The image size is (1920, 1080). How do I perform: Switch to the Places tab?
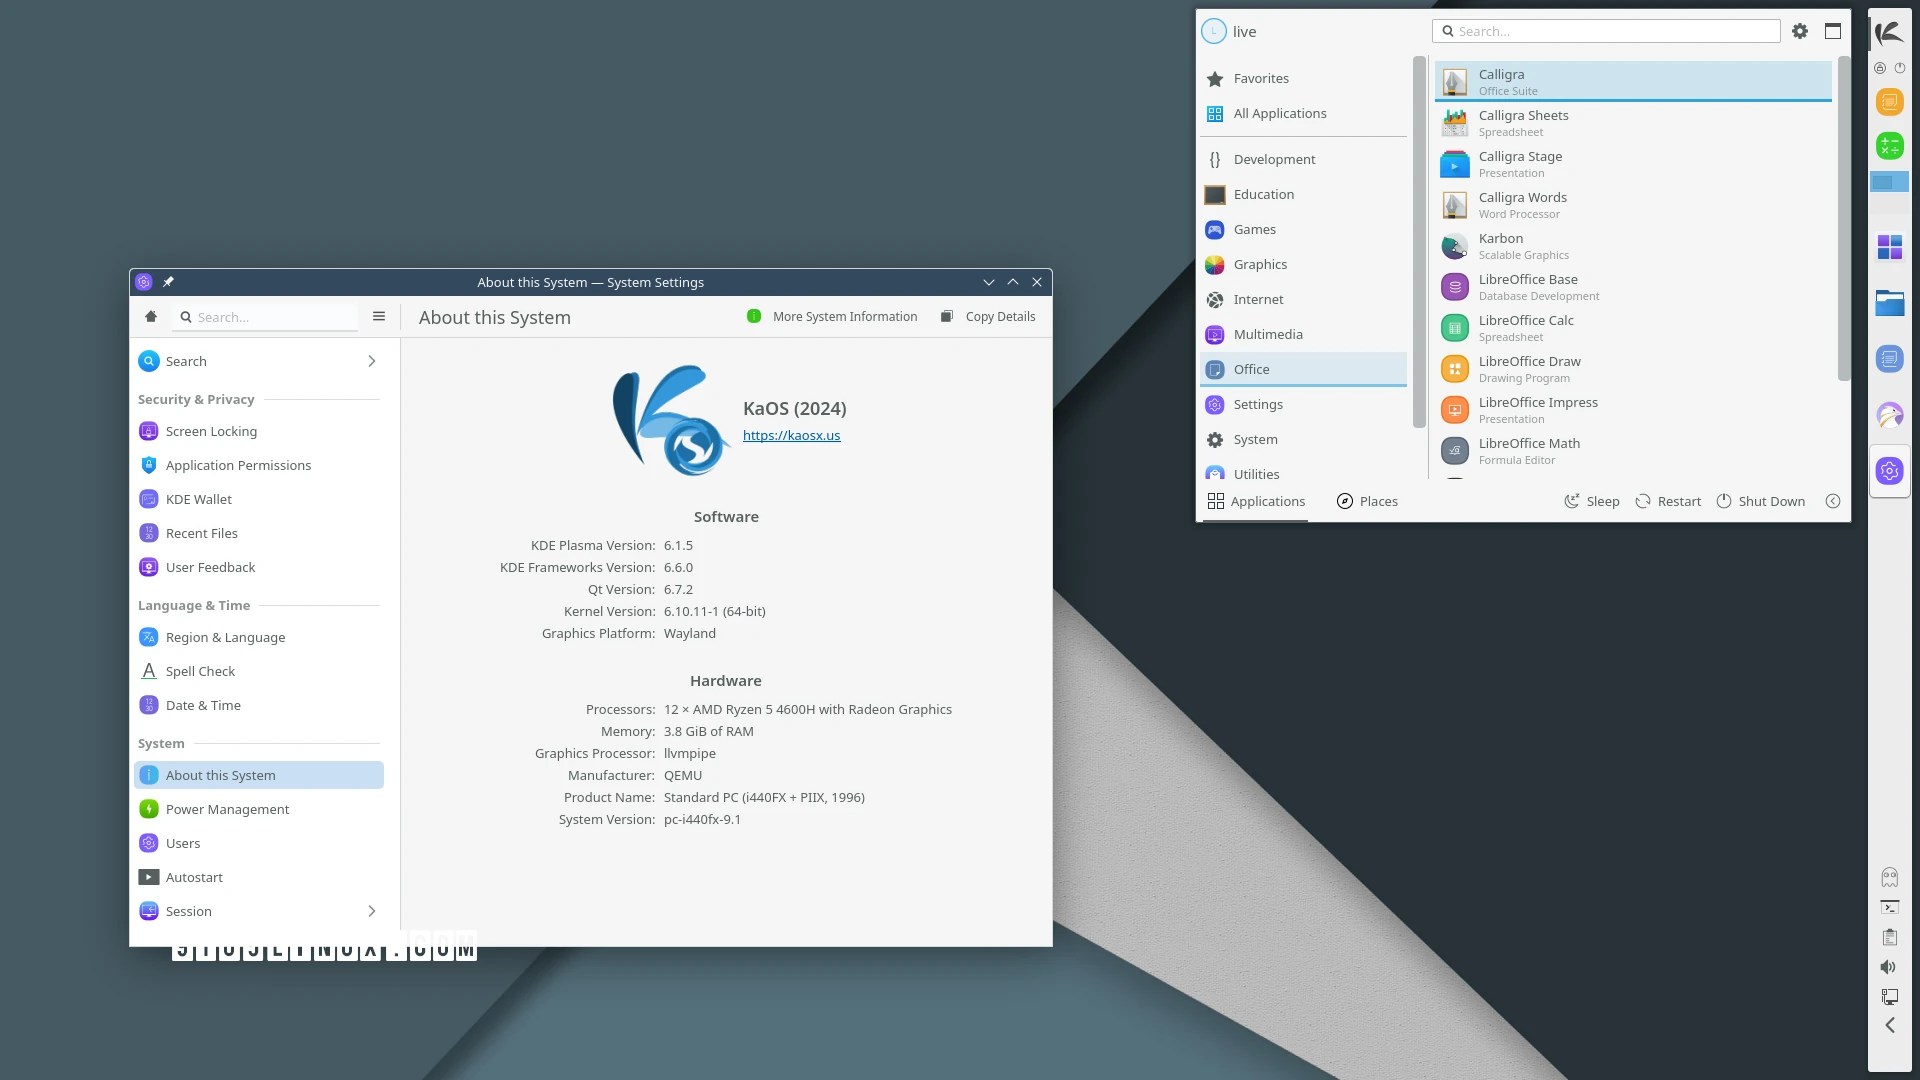(x=1367, y=501)
